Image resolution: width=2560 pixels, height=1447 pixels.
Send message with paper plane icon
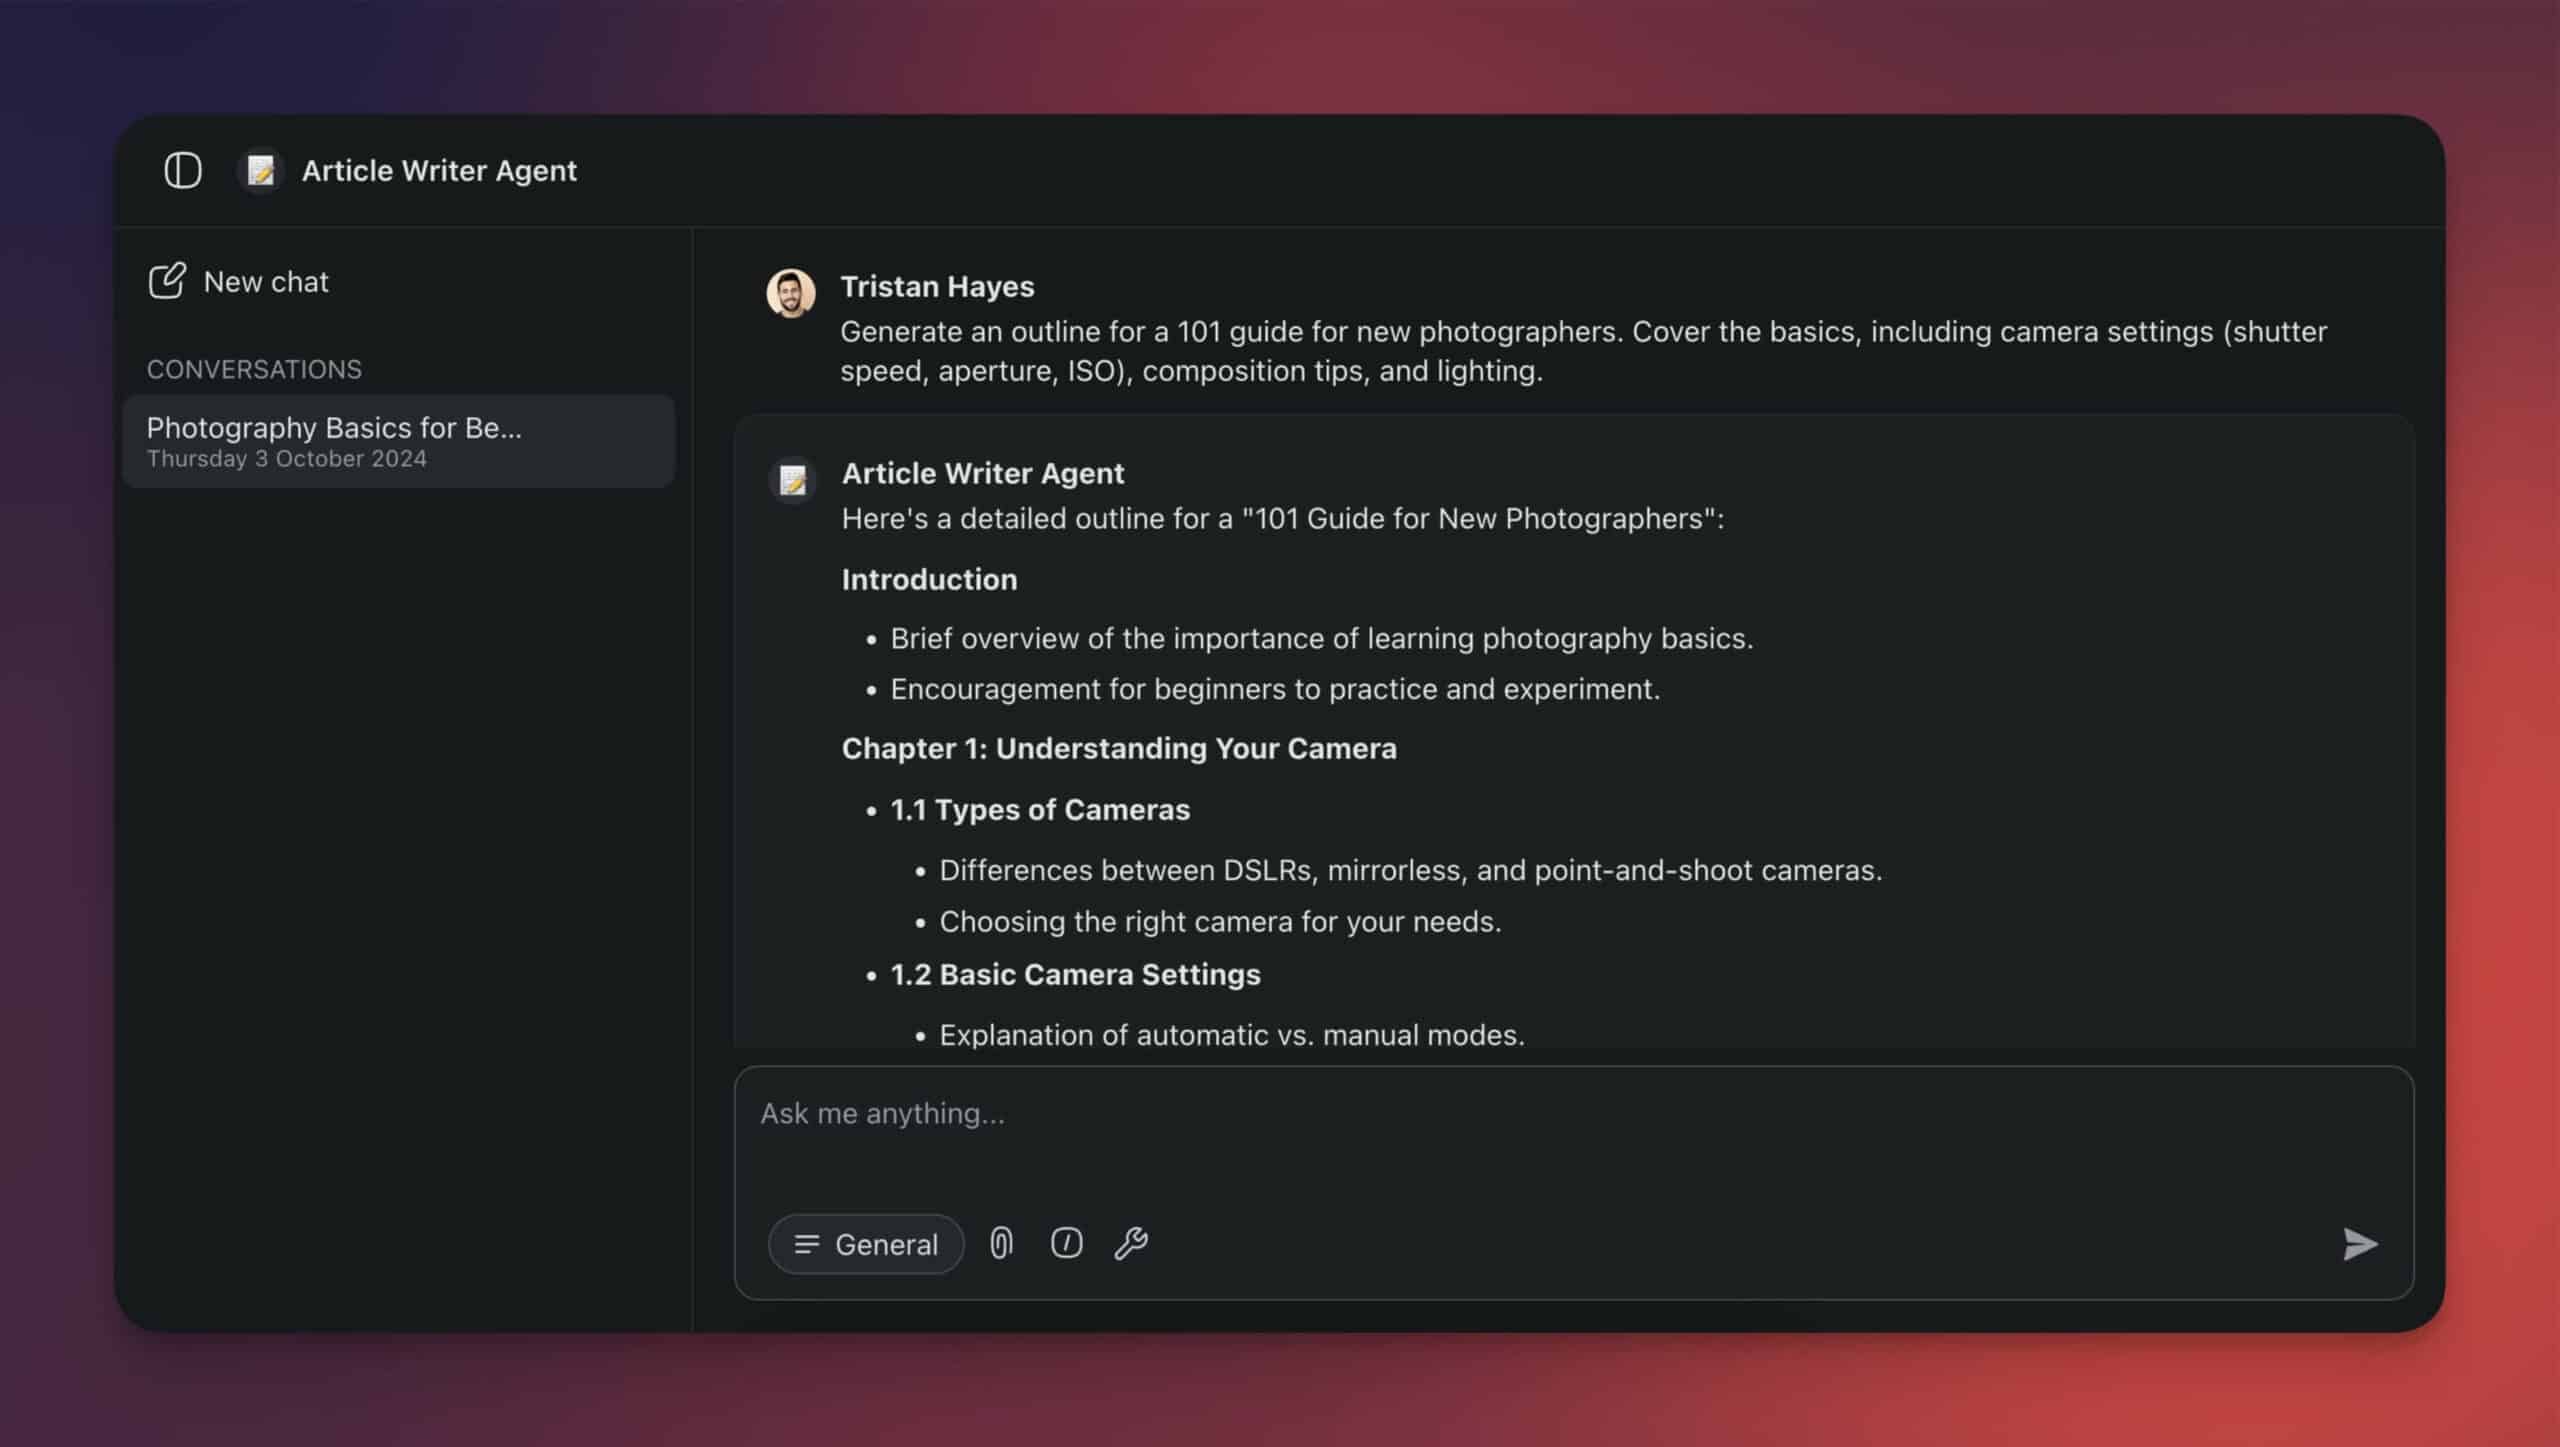pos(2360,1244)
